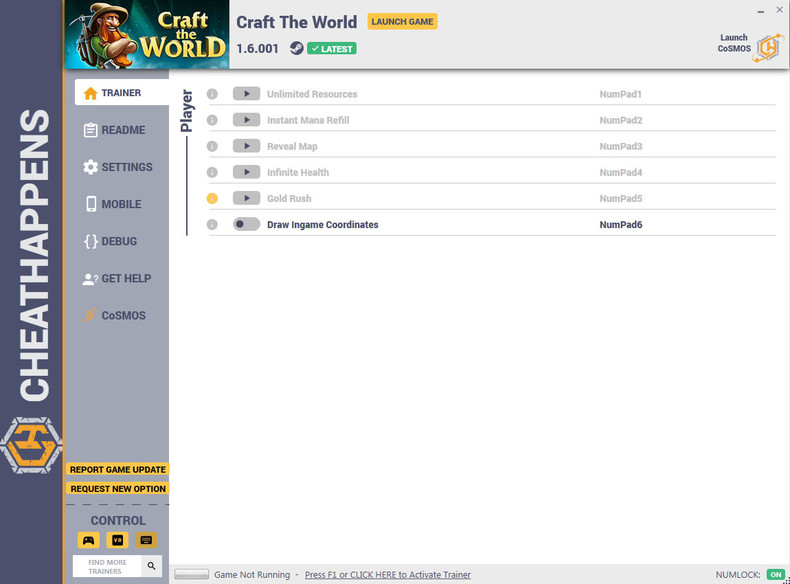Click the magnifier search icon
Screen dimensions: 790x584
[152, 566]
